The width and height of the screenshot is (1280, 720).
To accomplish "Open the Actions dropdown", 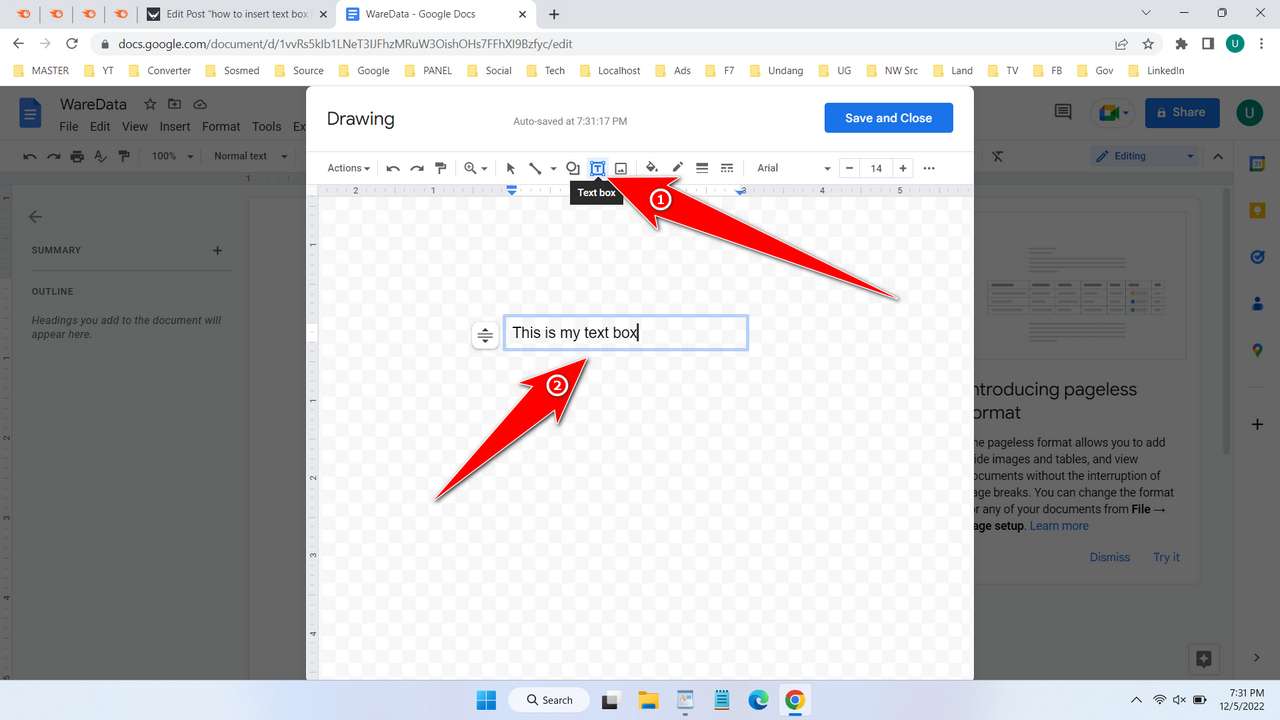I will pos(347,168).
